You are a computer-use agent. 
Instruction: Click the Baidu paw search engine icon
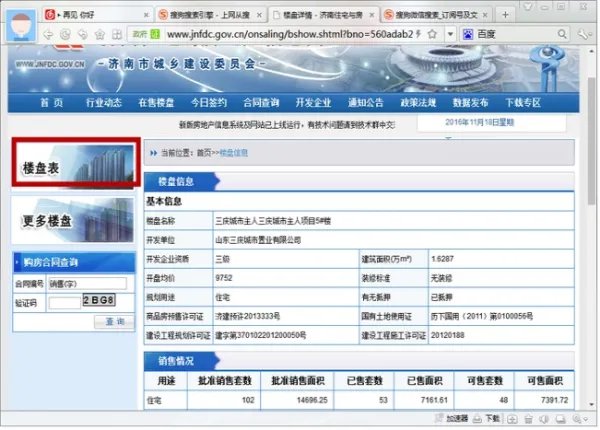point(468,34)
